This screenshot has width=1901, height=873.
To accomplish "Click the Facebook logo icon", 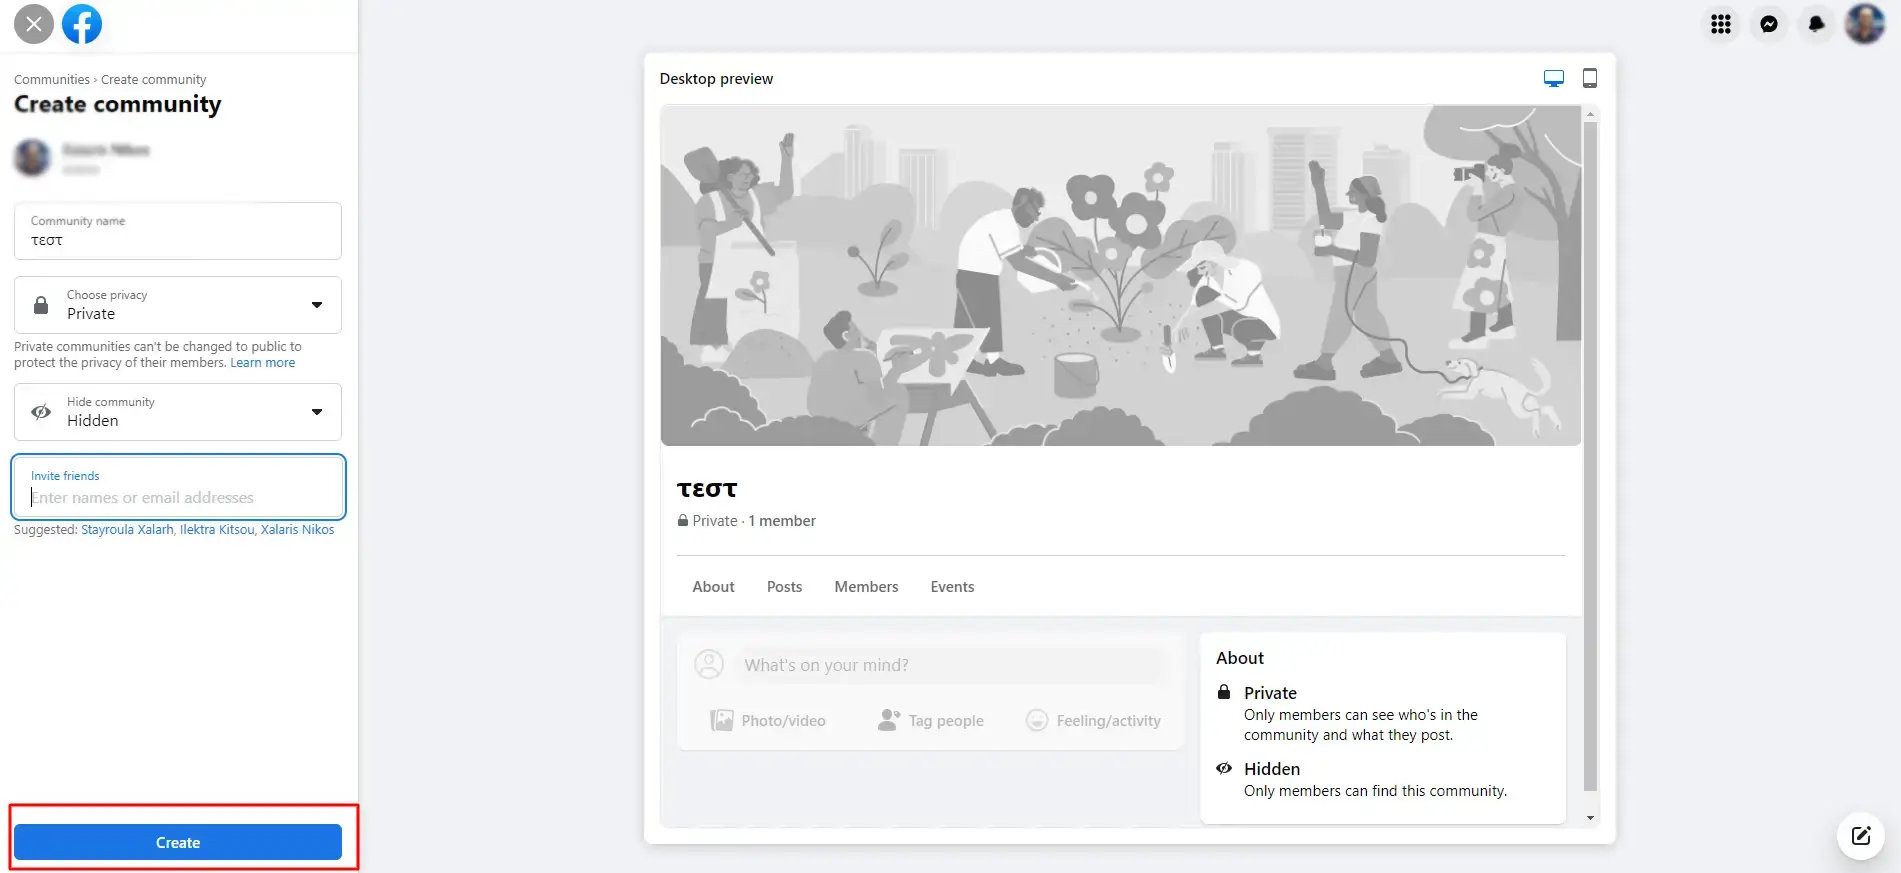I will coord(82,24).
